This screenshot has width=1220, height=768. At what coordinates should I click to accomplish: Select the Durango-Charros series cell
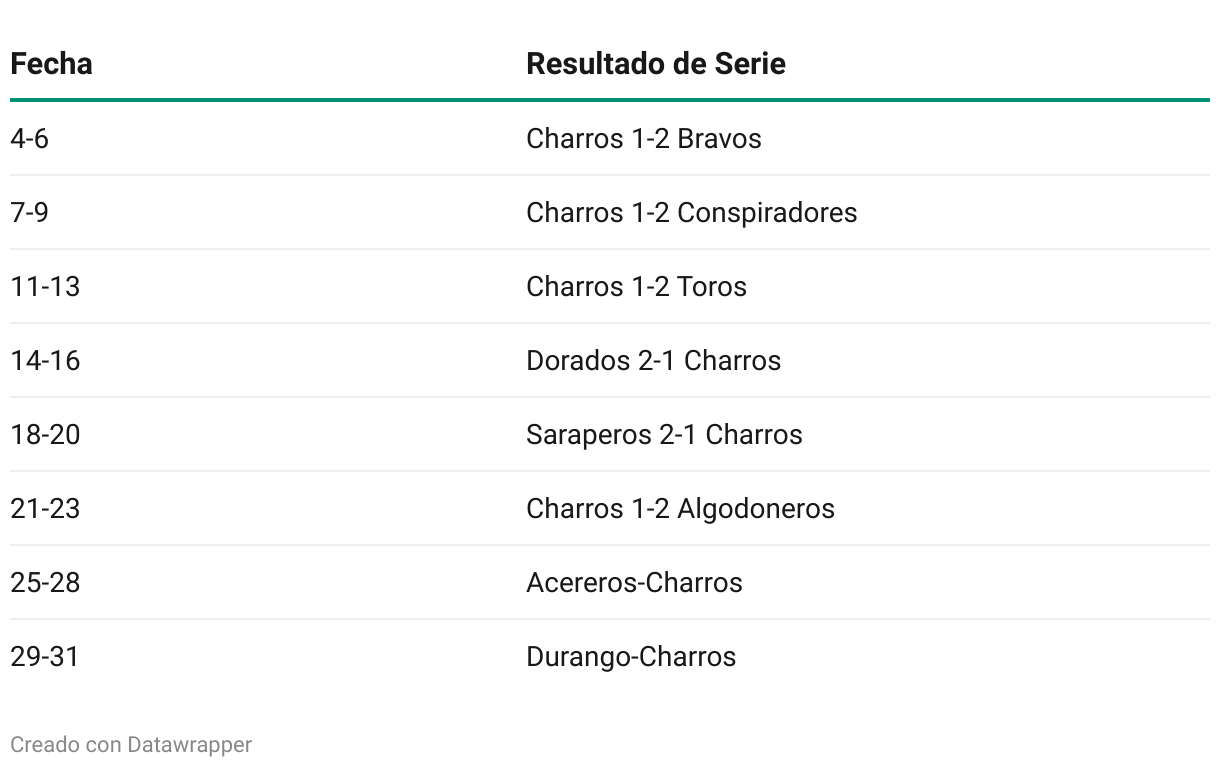[x=632, y=656]
